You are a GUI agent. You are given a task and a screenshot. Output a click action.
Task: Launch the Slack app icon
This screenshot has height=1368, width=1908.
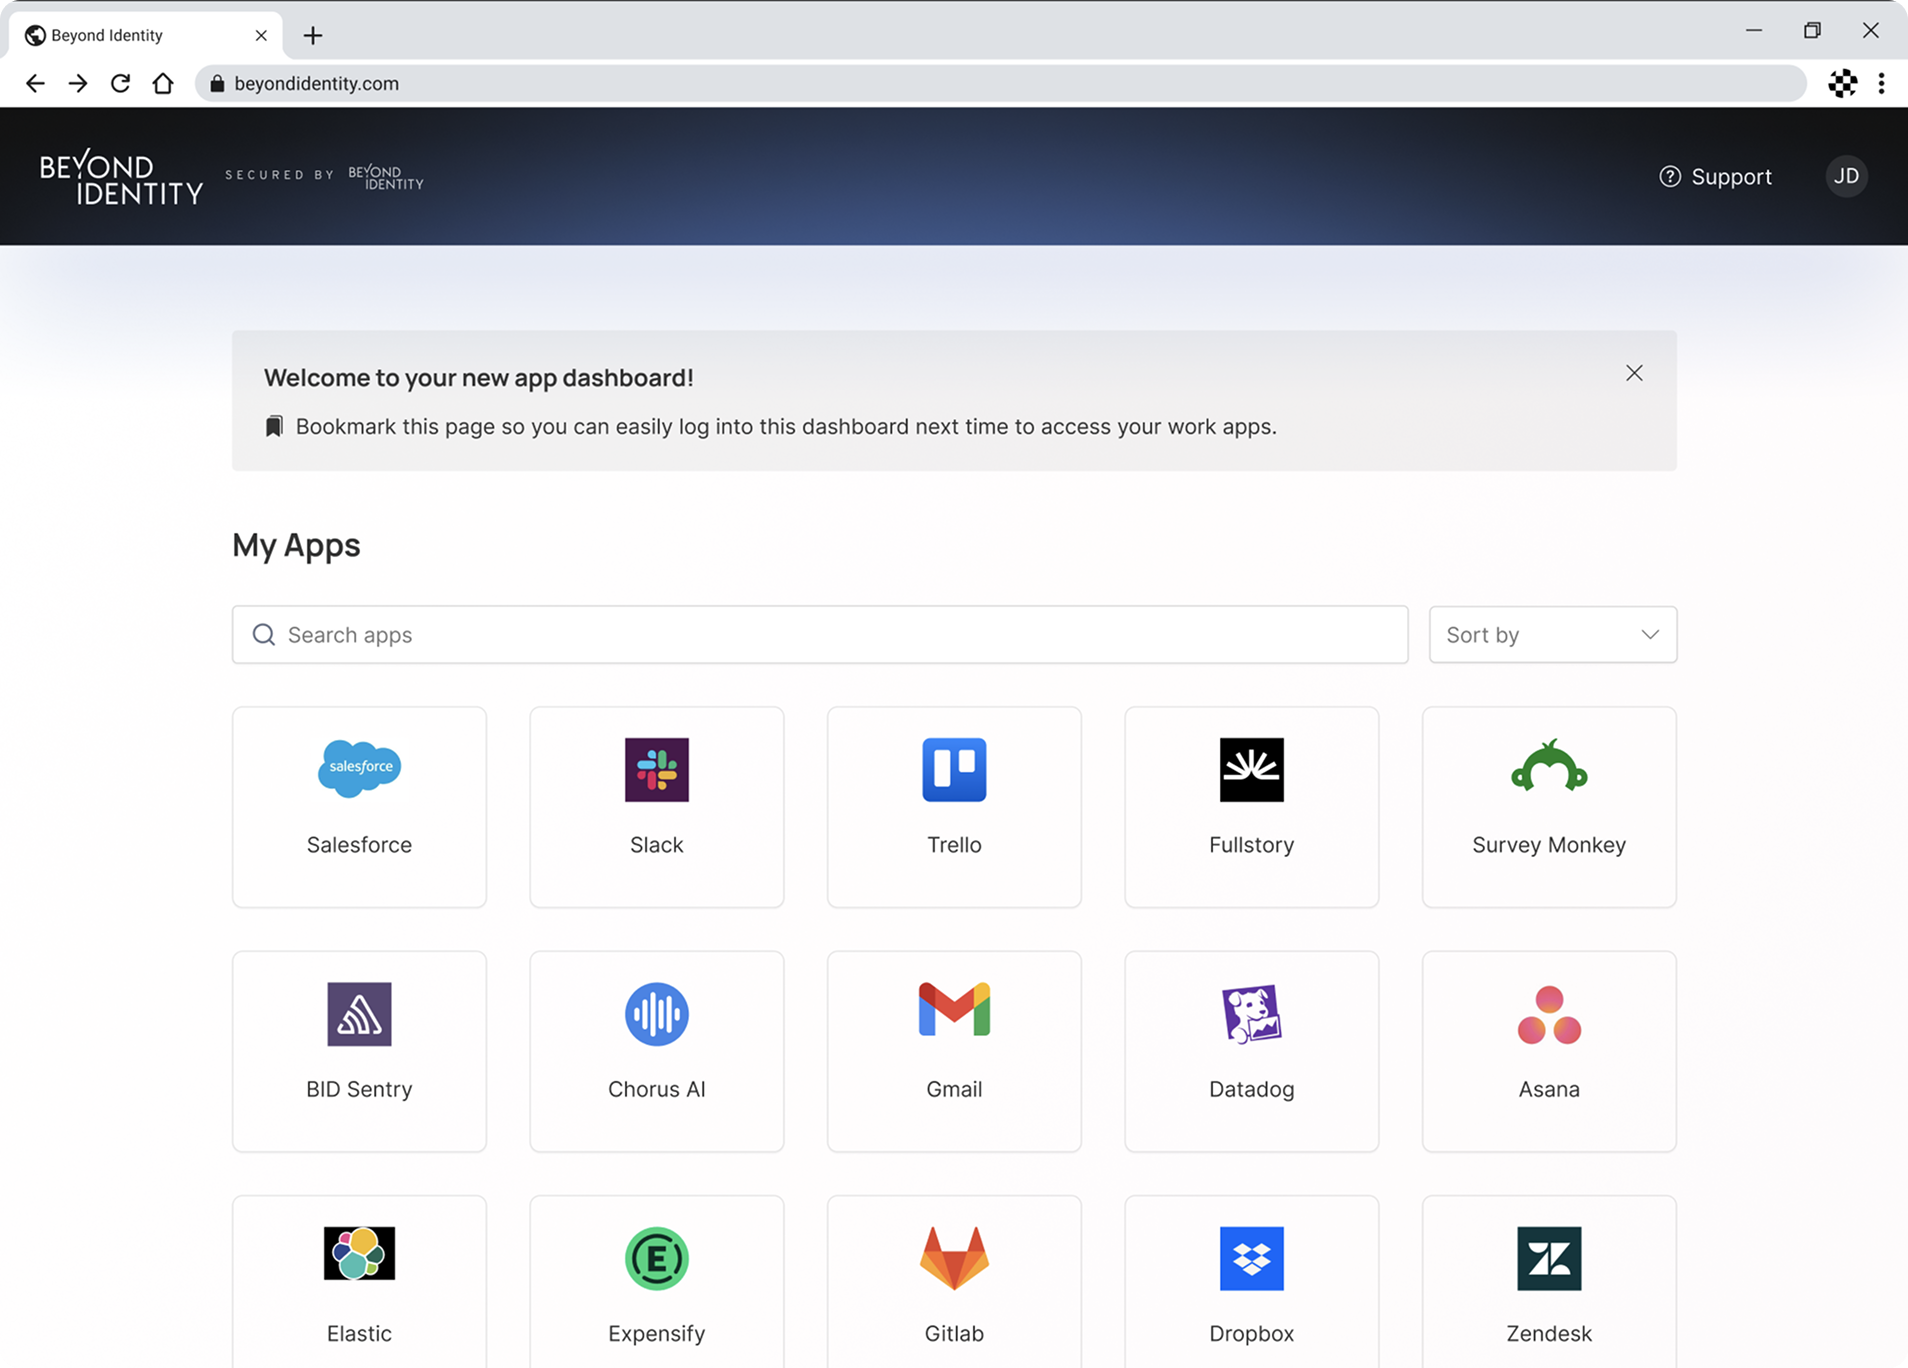[x=657, y=769]
